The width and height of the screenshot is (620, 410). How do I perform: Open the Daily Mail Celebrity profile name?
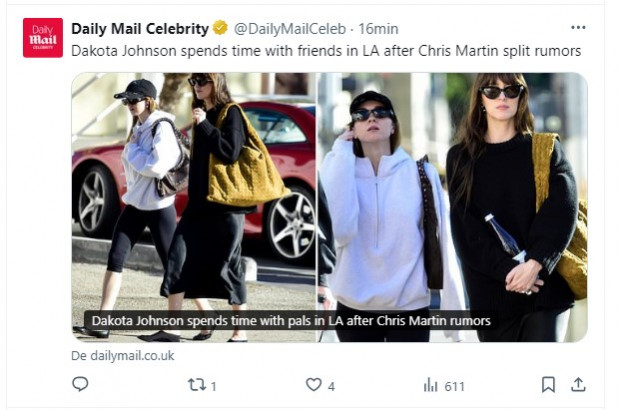coord(140,28)
